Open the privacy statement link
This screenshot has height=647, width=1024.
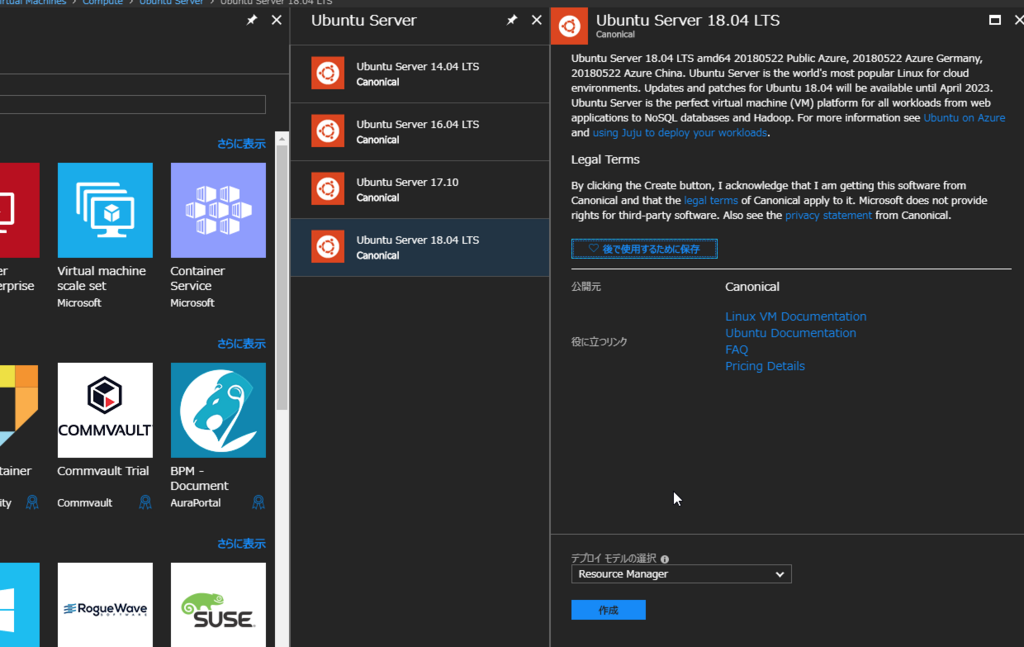(x=828, y=215)
